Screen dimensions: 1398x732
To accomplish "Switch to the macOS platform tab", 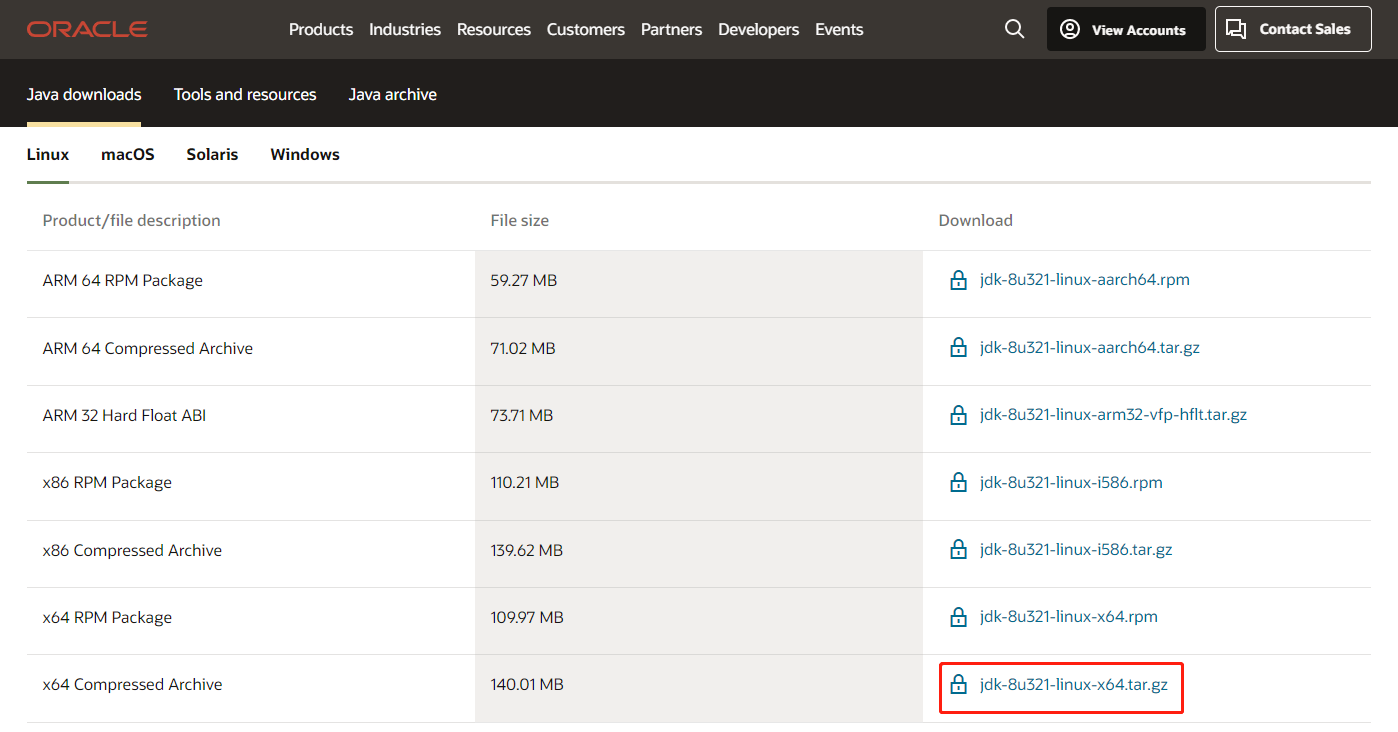I will coord(128,155).
